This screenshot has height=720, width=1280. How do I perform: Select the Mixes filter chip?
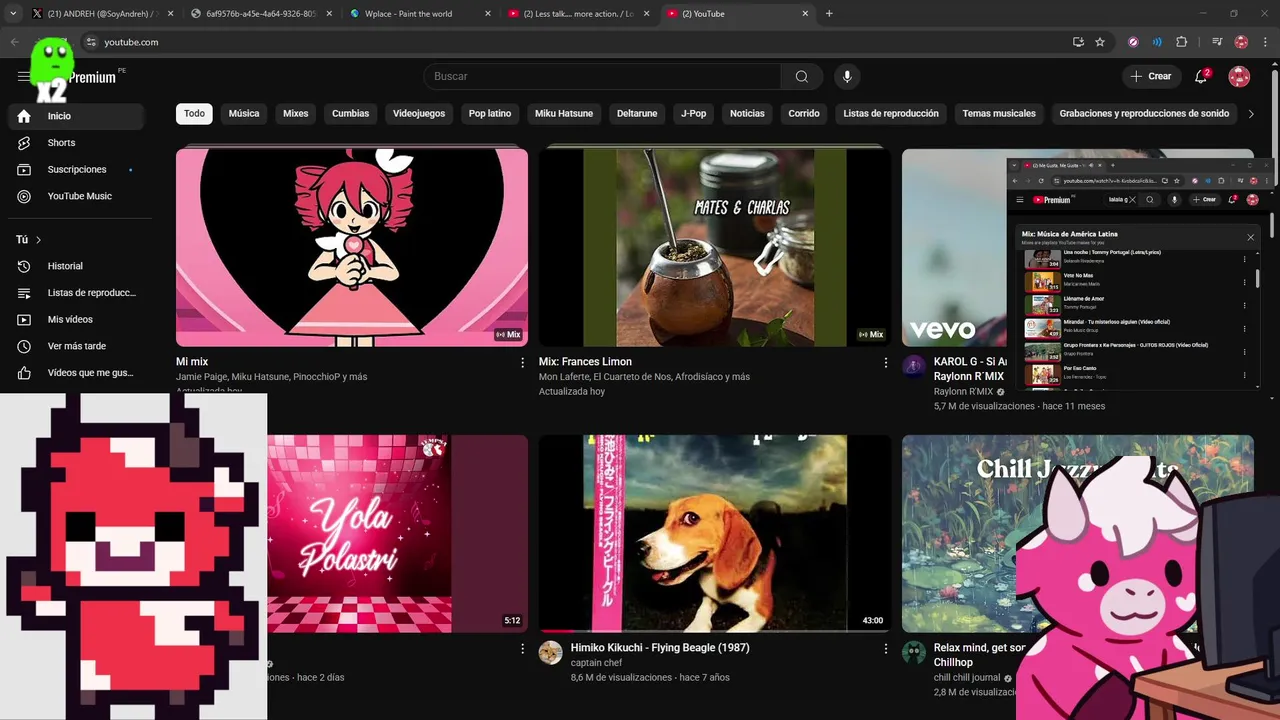point(296,114)
